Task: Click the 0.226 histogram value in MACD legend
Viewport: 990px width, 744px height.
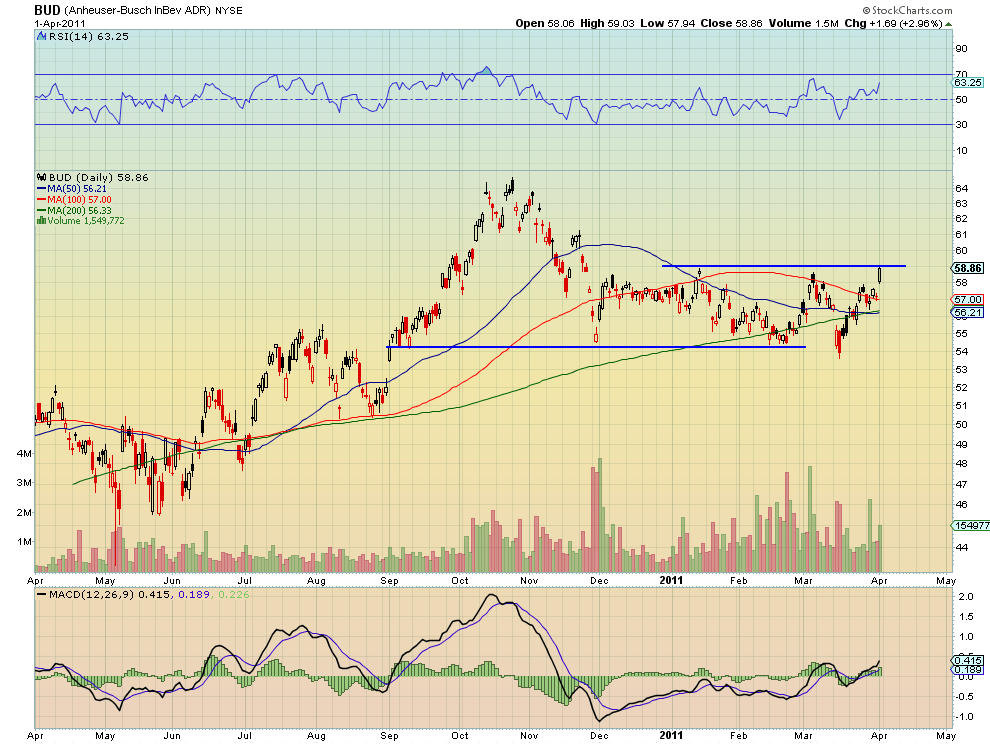Action: [x=234, y=594]
